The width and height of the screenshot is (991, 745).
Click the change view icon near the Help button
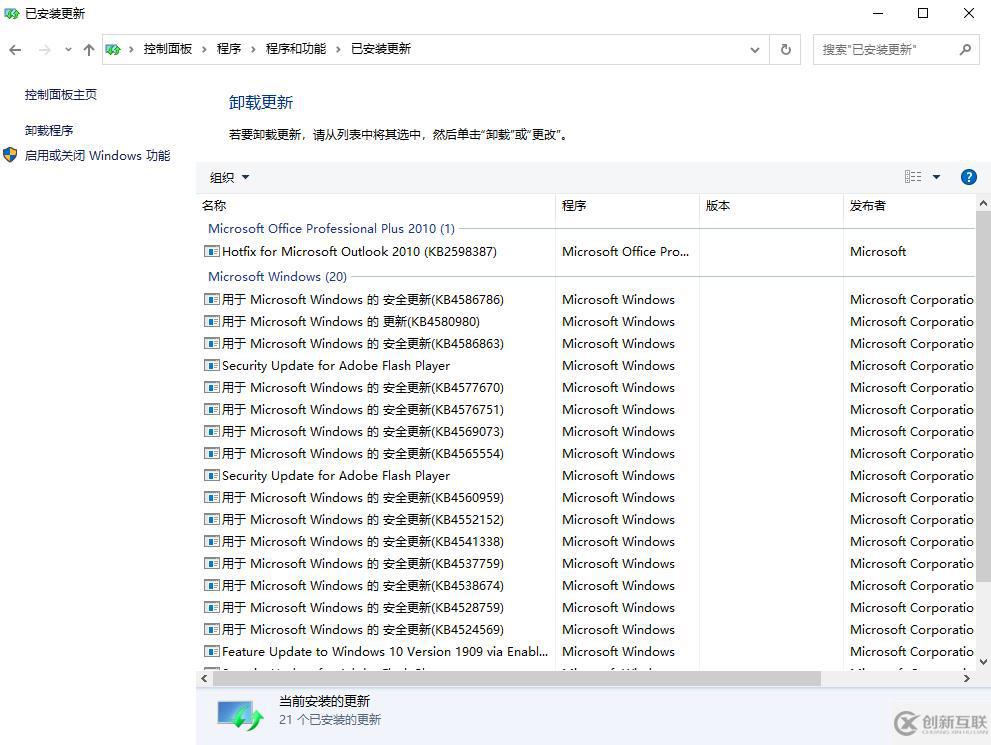click(x=912, y=177)
